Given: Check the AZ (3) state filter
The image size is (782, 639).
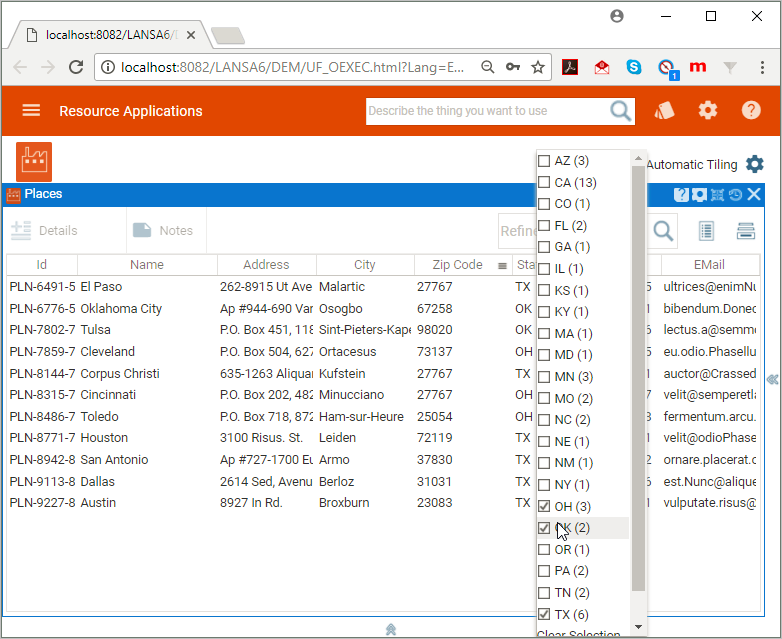Looking at the screenshot, I should pyautogui.click(x=544, y=161).
